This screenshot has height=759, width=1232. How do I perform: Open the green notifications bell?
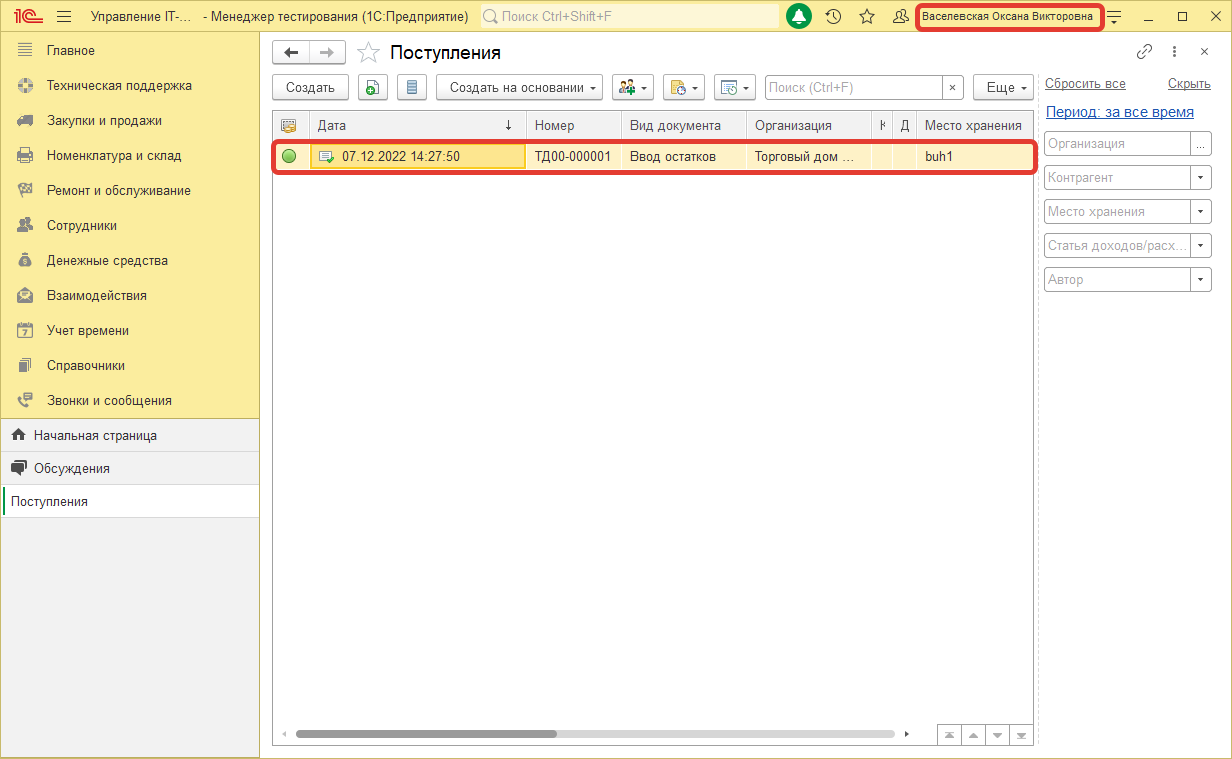[x=799, y=17]
